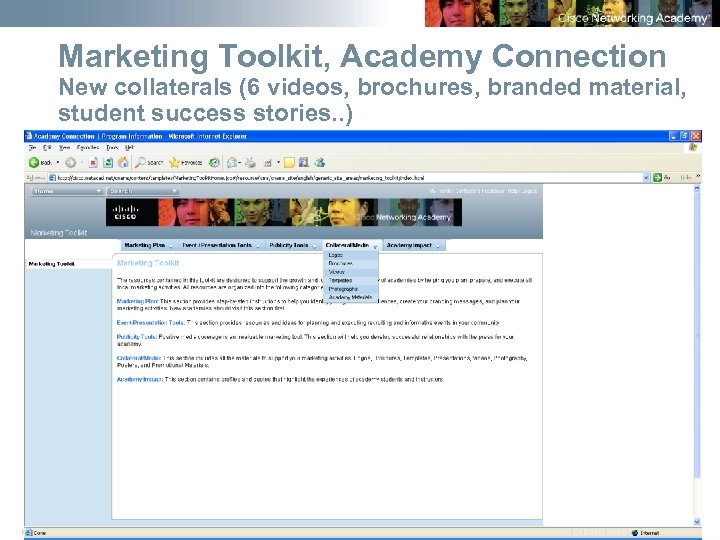Click the Cisco logo in banner

125,212
